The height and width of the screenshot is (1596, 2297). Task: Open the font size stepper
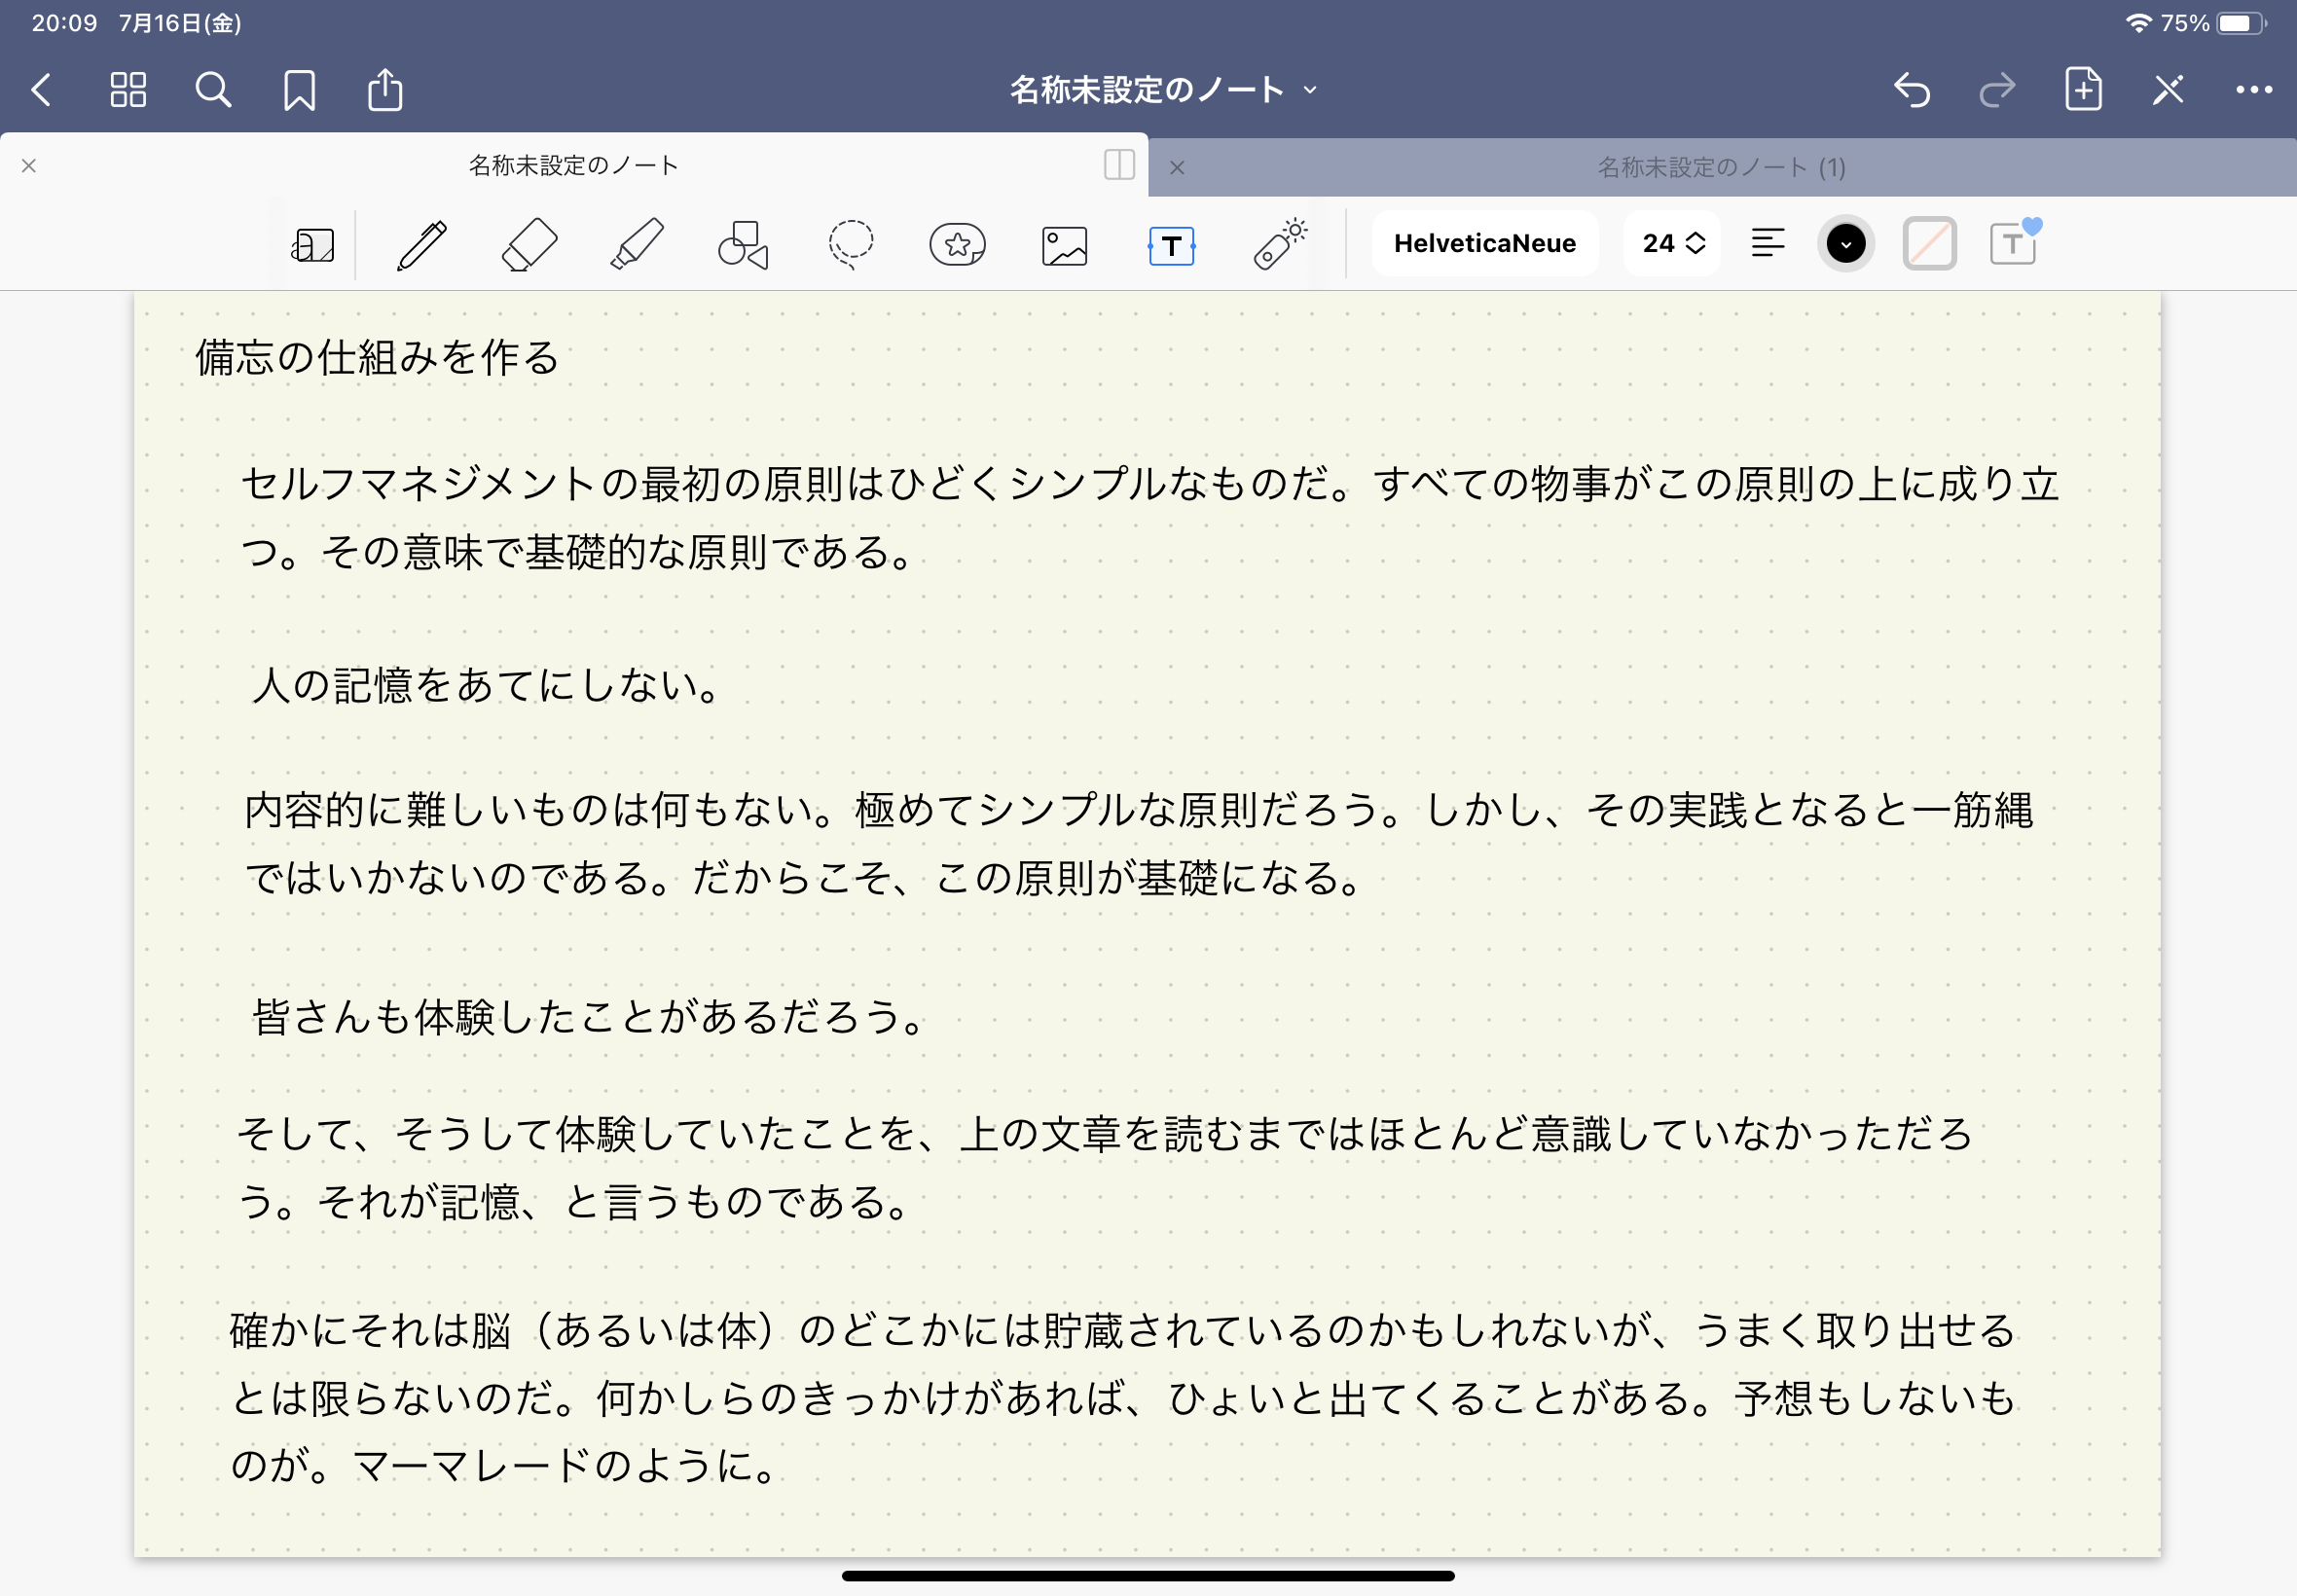[x=1669, y=242]
